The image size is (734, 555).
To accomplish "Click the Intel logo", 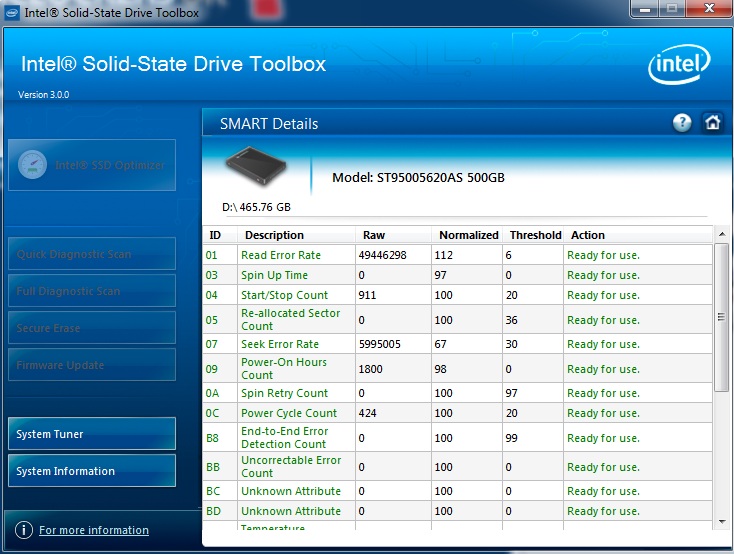I will point(678,67).
